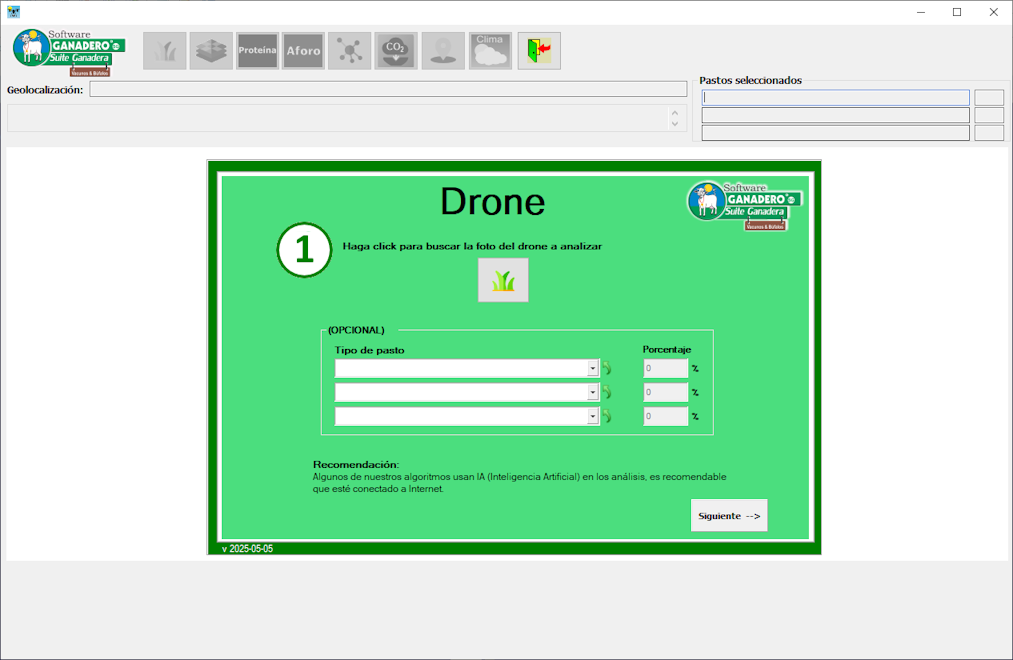
Task: Click the first Pastos seleccionados field
Action: coord(835,98)
